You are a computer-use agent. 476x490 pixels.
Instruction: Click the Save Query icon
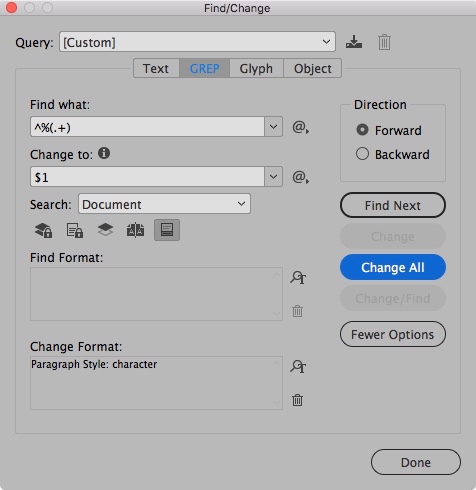click(x=354, y=42)
